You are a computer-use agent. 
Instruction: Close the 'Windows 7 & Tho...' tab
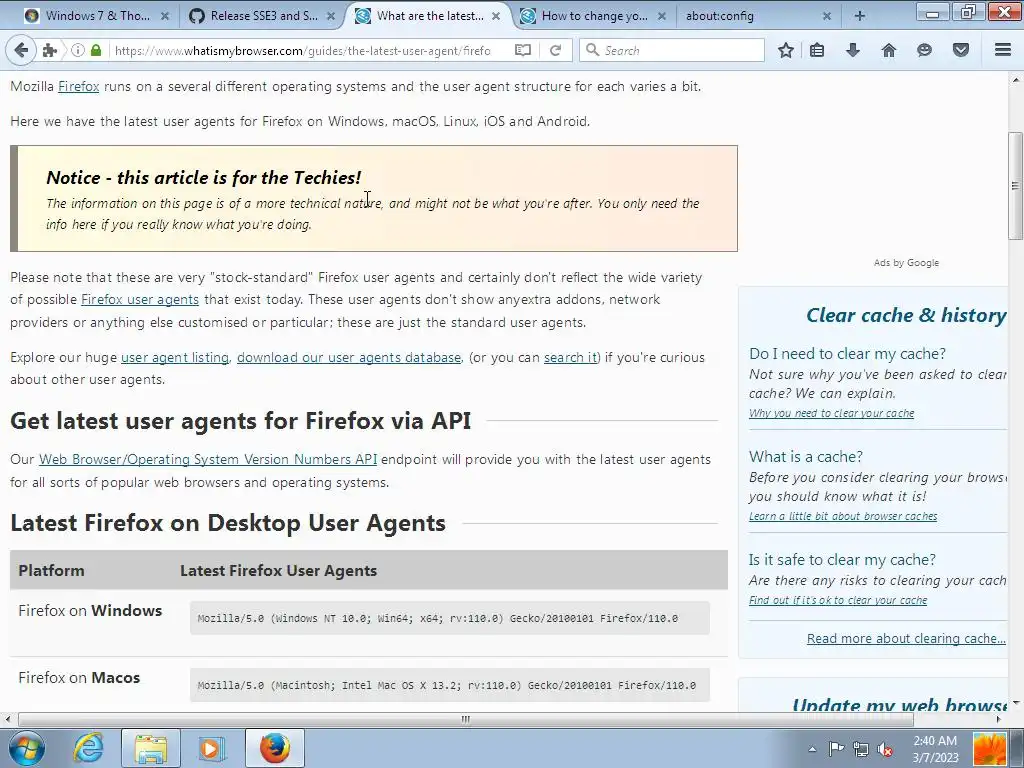click(165, 16)
